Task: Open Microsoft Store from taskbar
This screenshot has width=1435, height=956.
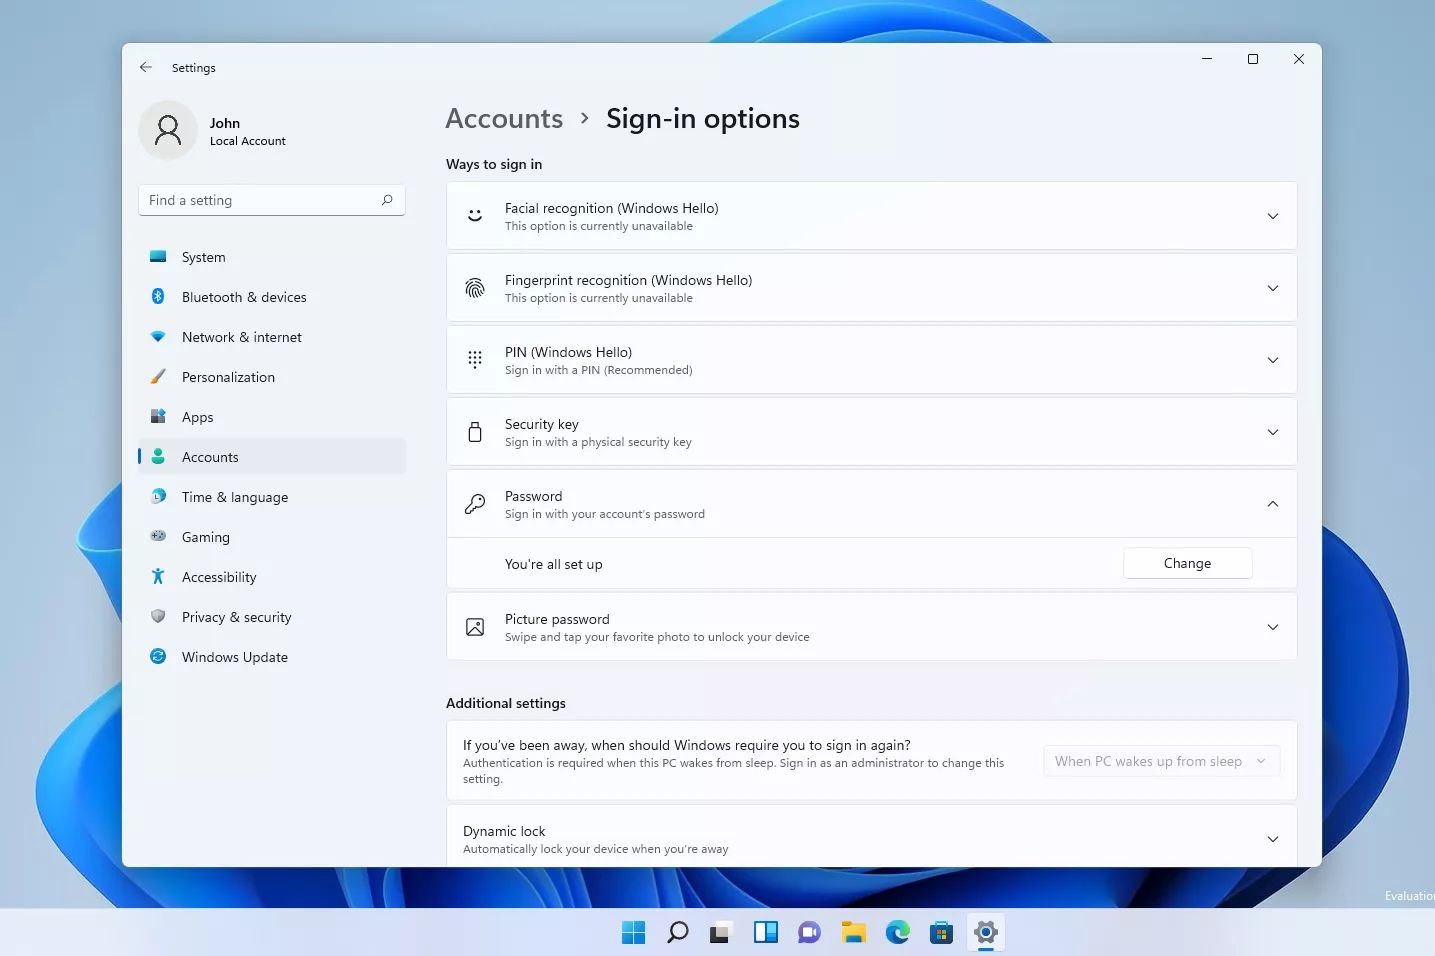Action: coord(941,932)
